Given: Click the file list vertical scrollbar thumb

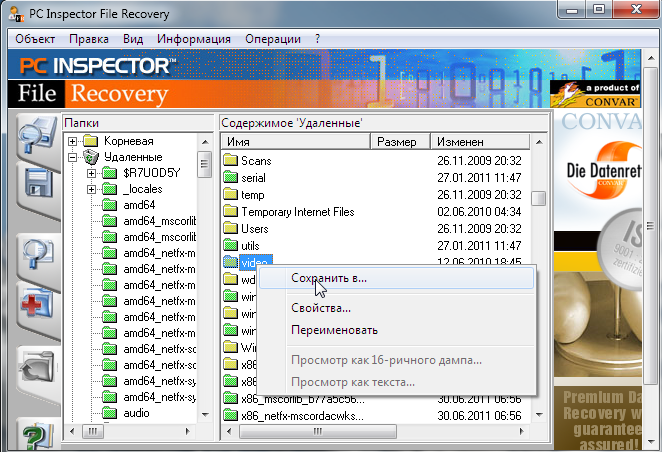Looking at the screenshot, I should coord(539,198).
